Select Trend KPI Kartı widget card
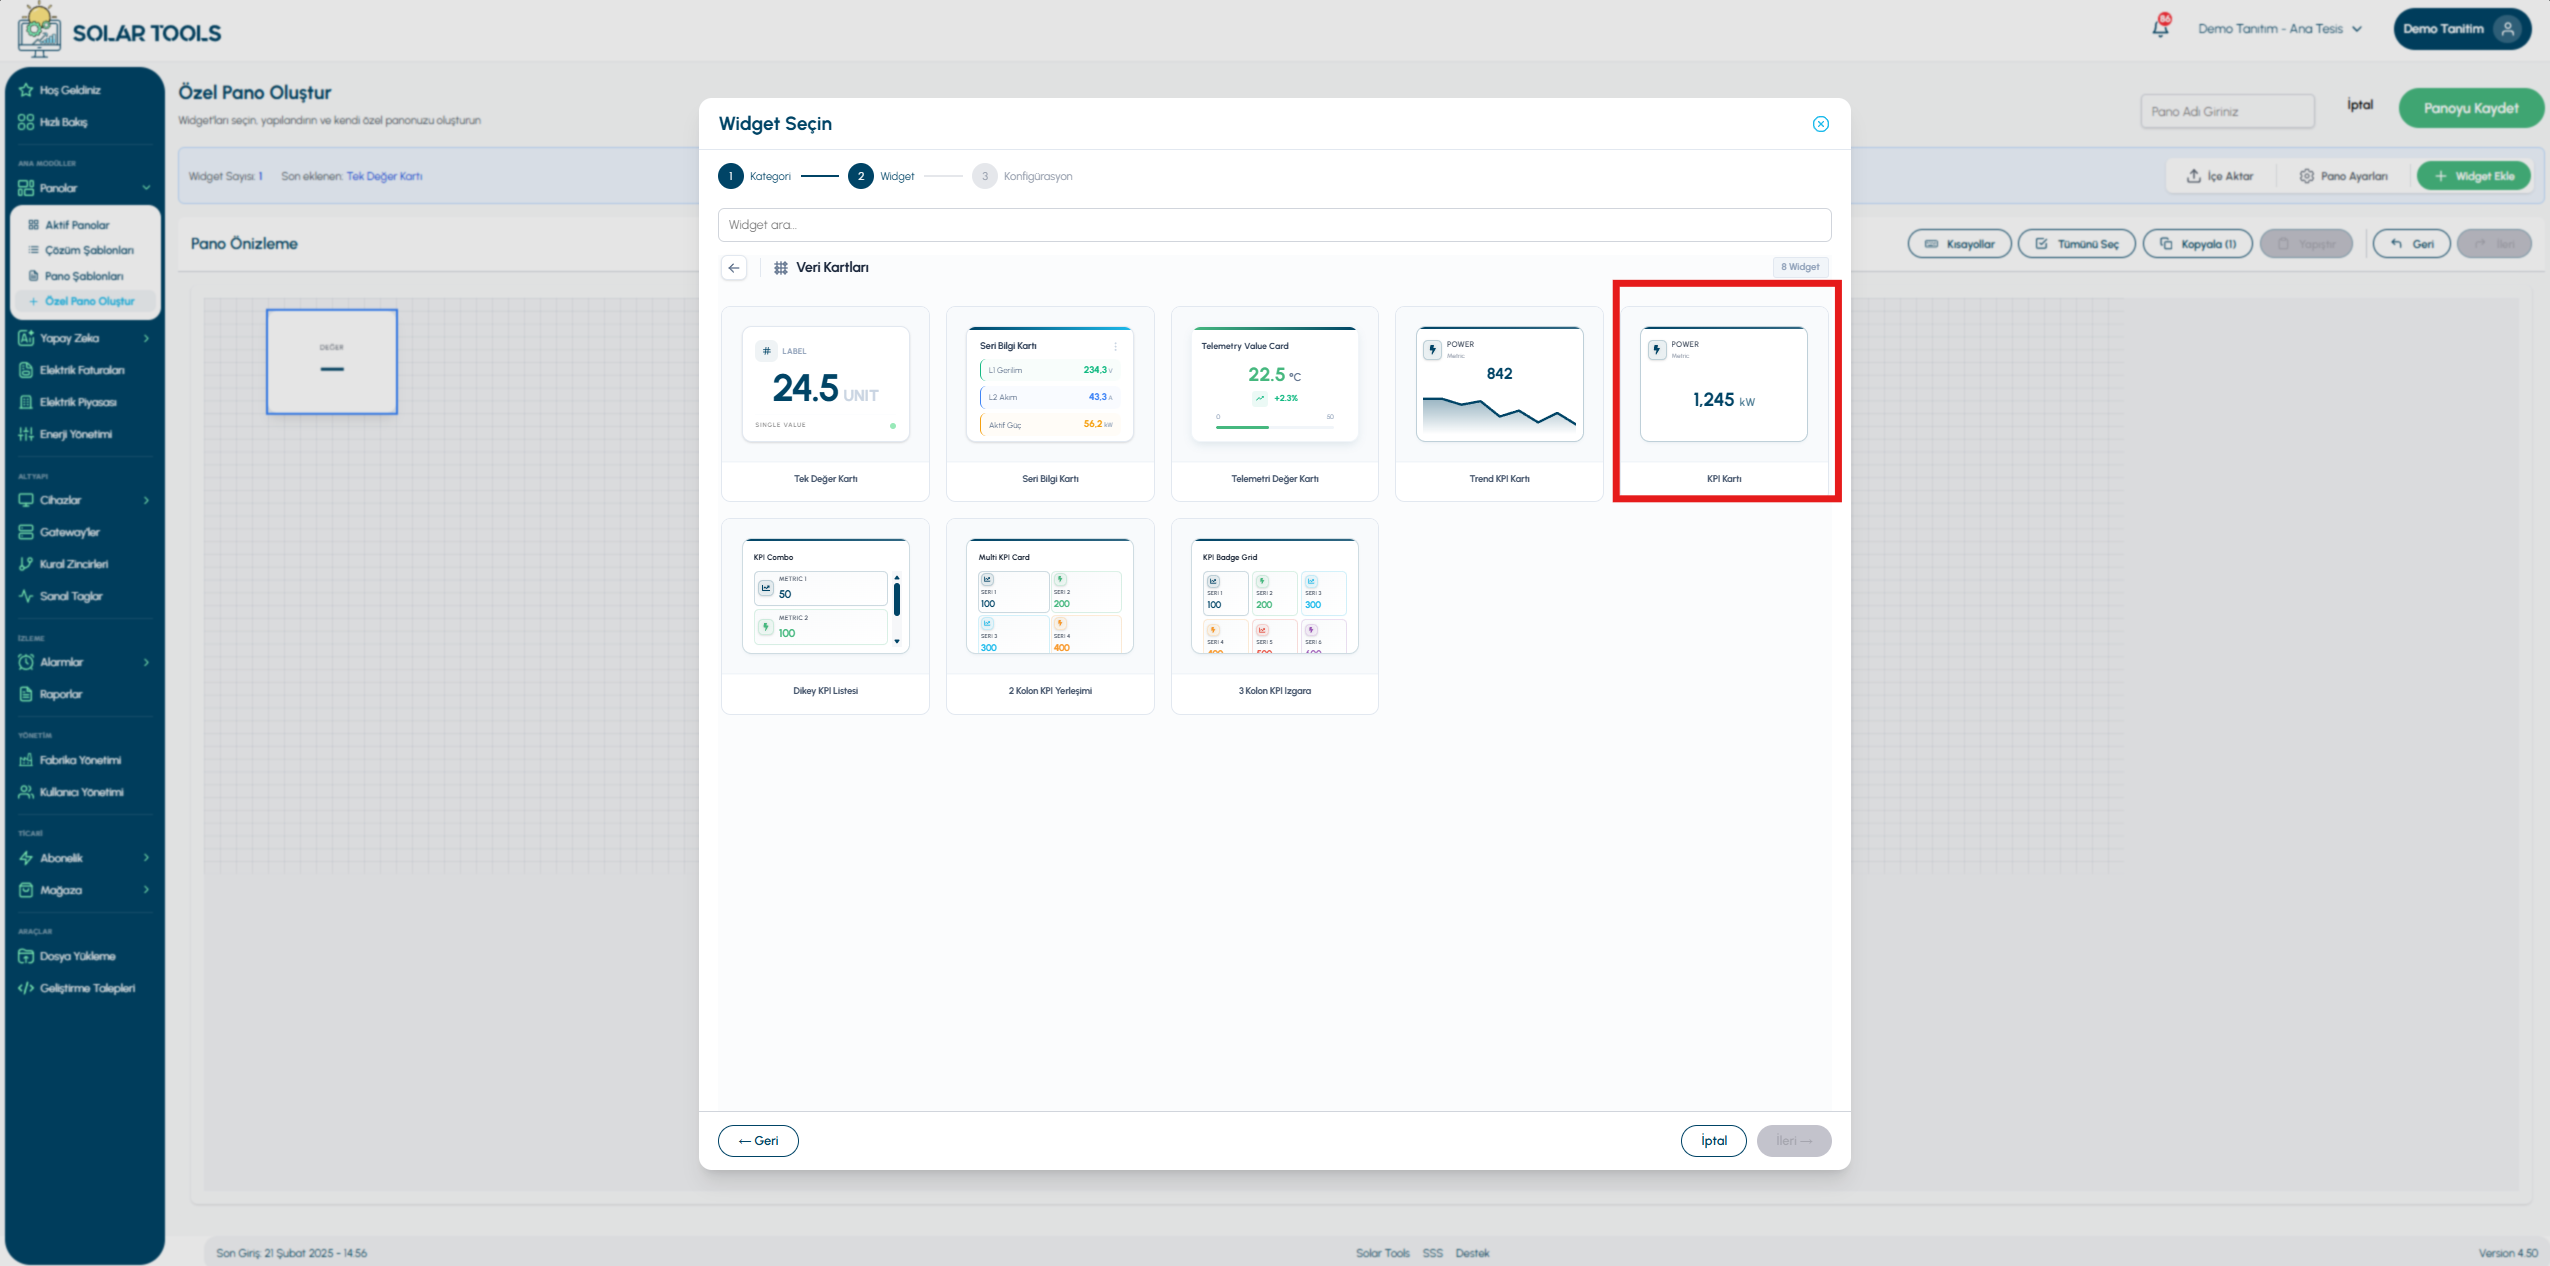The image size is (2550, 1266). tap(1499, 404)
